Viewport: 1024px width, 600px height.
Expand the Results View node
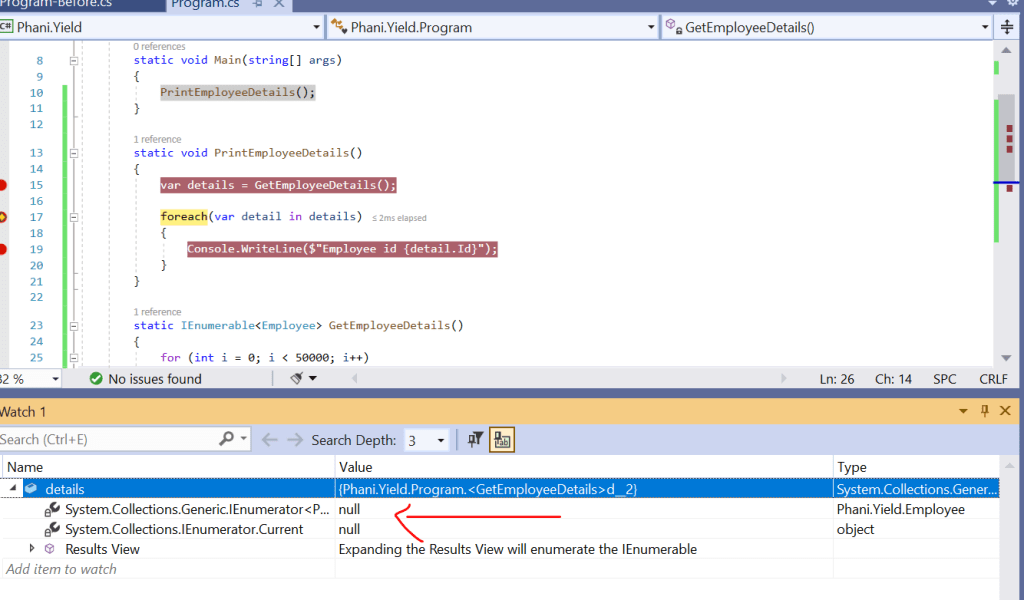32,549
